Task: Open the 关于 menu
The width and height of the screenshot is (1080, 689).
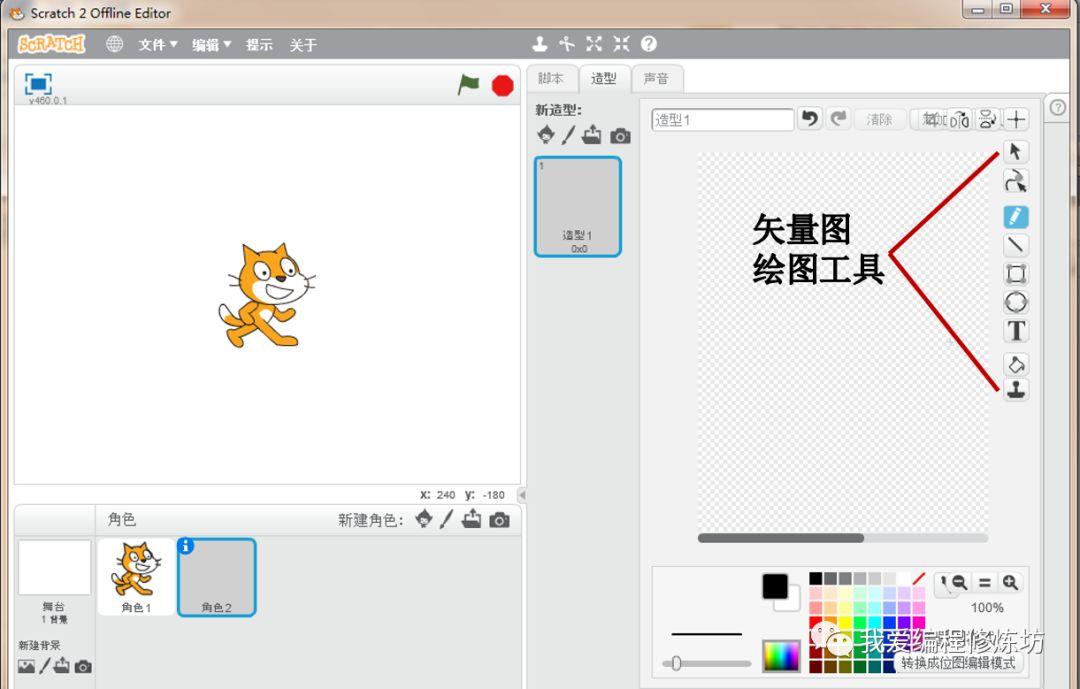Action: point(303,45)
